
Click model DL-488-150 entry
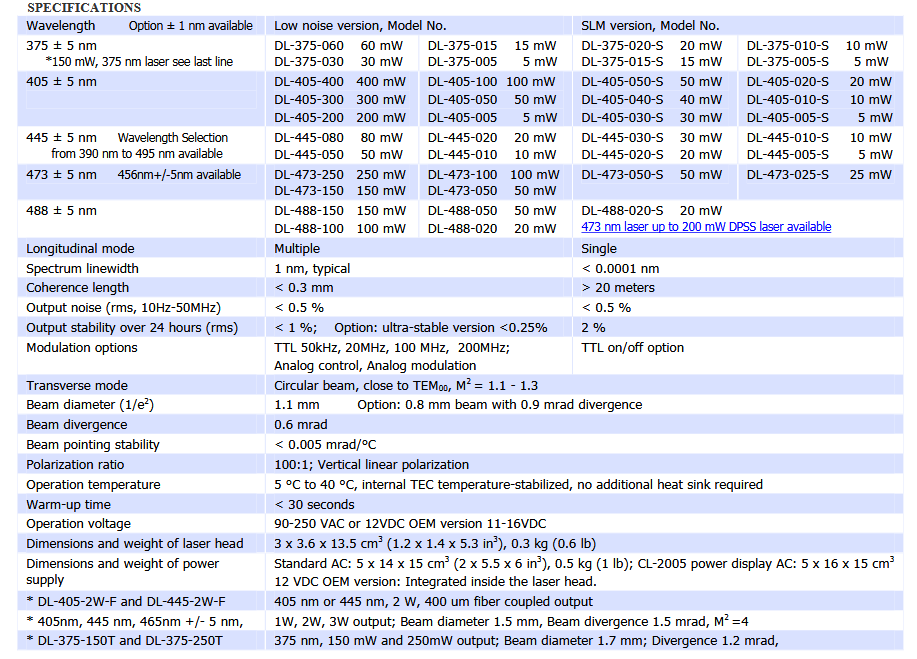pyautogui.click(x=309, y=211)
